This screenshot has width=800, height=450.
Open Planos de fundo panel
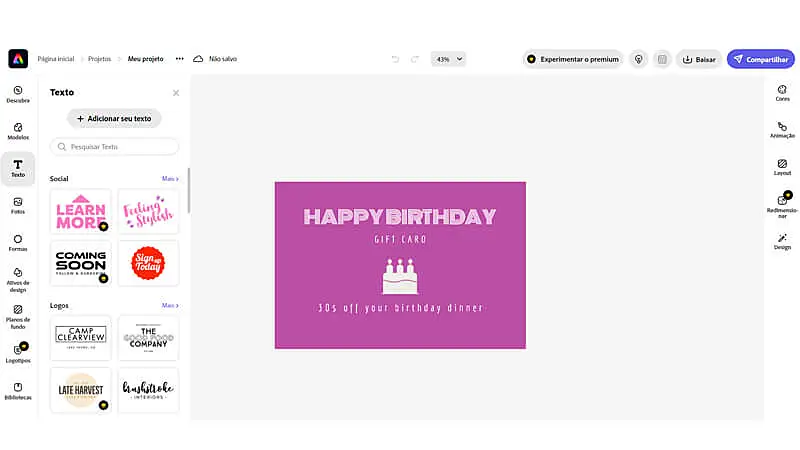pos(18,317)
